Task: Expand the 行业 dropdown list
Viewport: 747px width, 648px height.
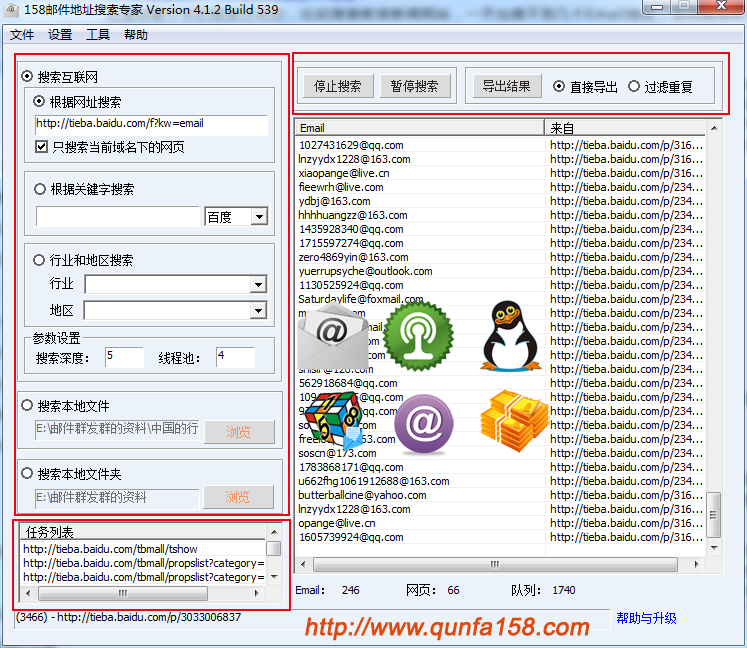Action: click(258, 284)
